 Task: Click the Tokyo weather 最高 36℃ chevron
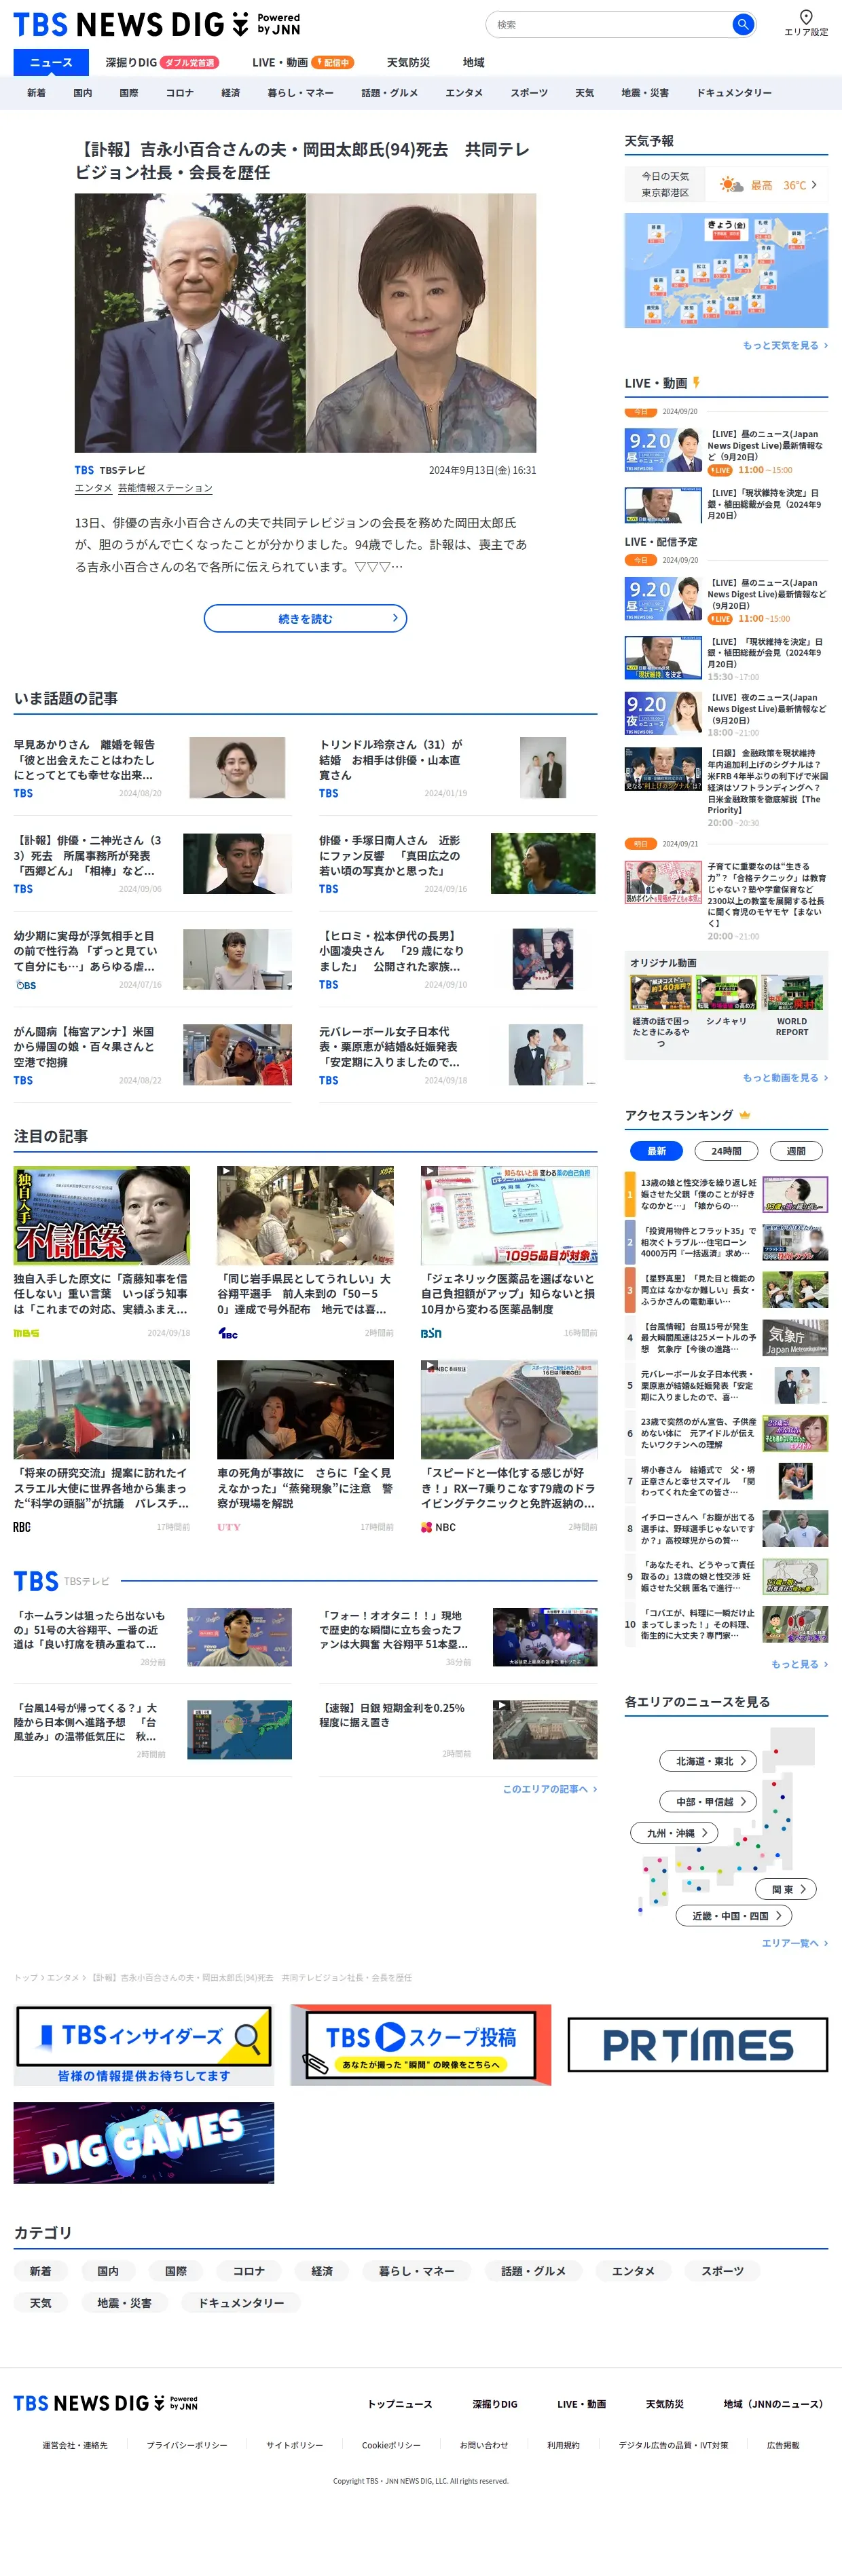coord(814,185)
